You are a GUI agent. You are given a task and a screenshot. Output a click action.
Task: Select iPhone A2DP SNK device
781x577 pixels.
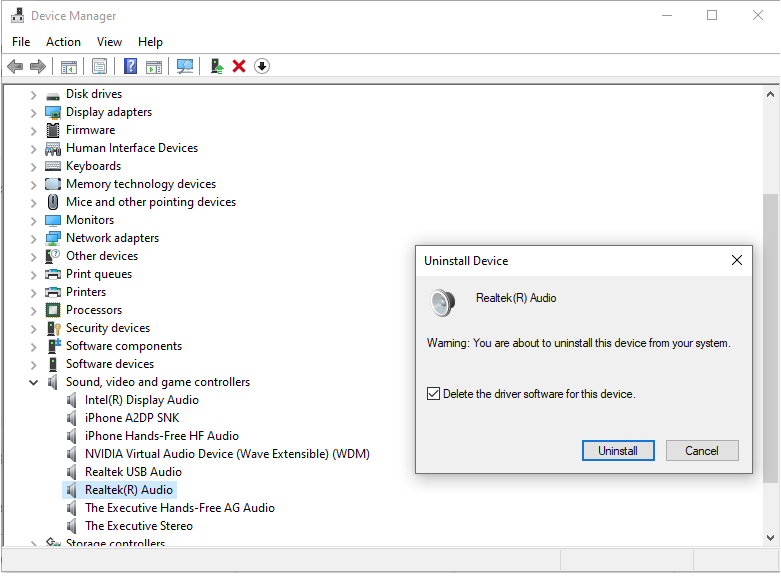132,418
